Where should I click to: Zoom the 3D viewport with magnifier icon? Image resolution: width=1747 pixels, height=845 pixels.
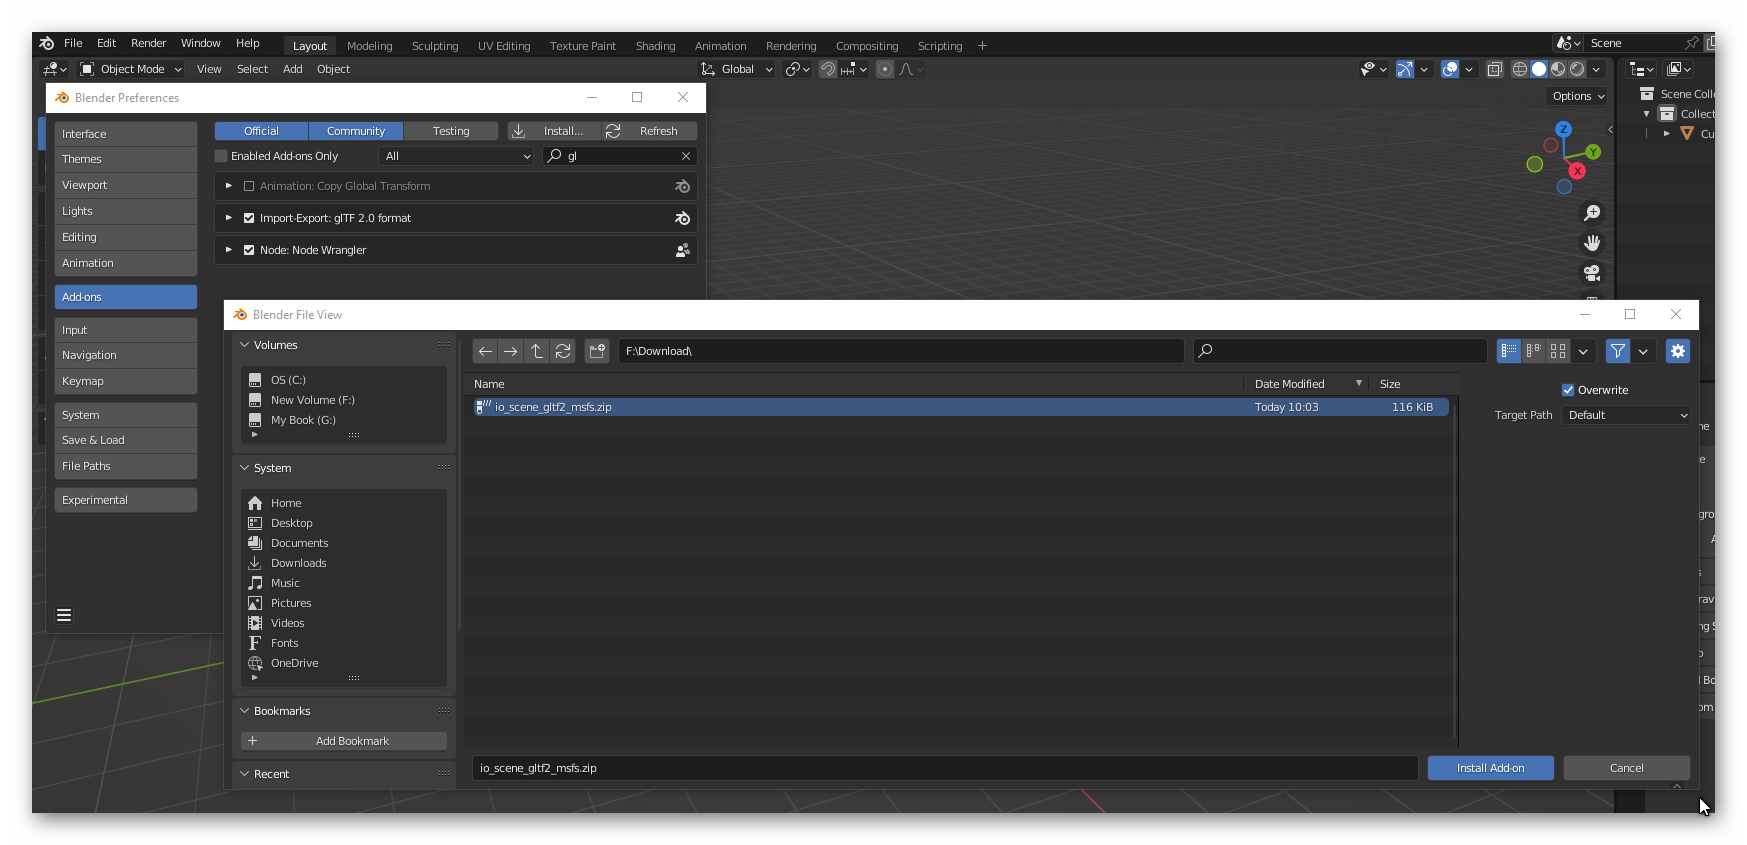pyautogui.click(x=1592, y=213)
